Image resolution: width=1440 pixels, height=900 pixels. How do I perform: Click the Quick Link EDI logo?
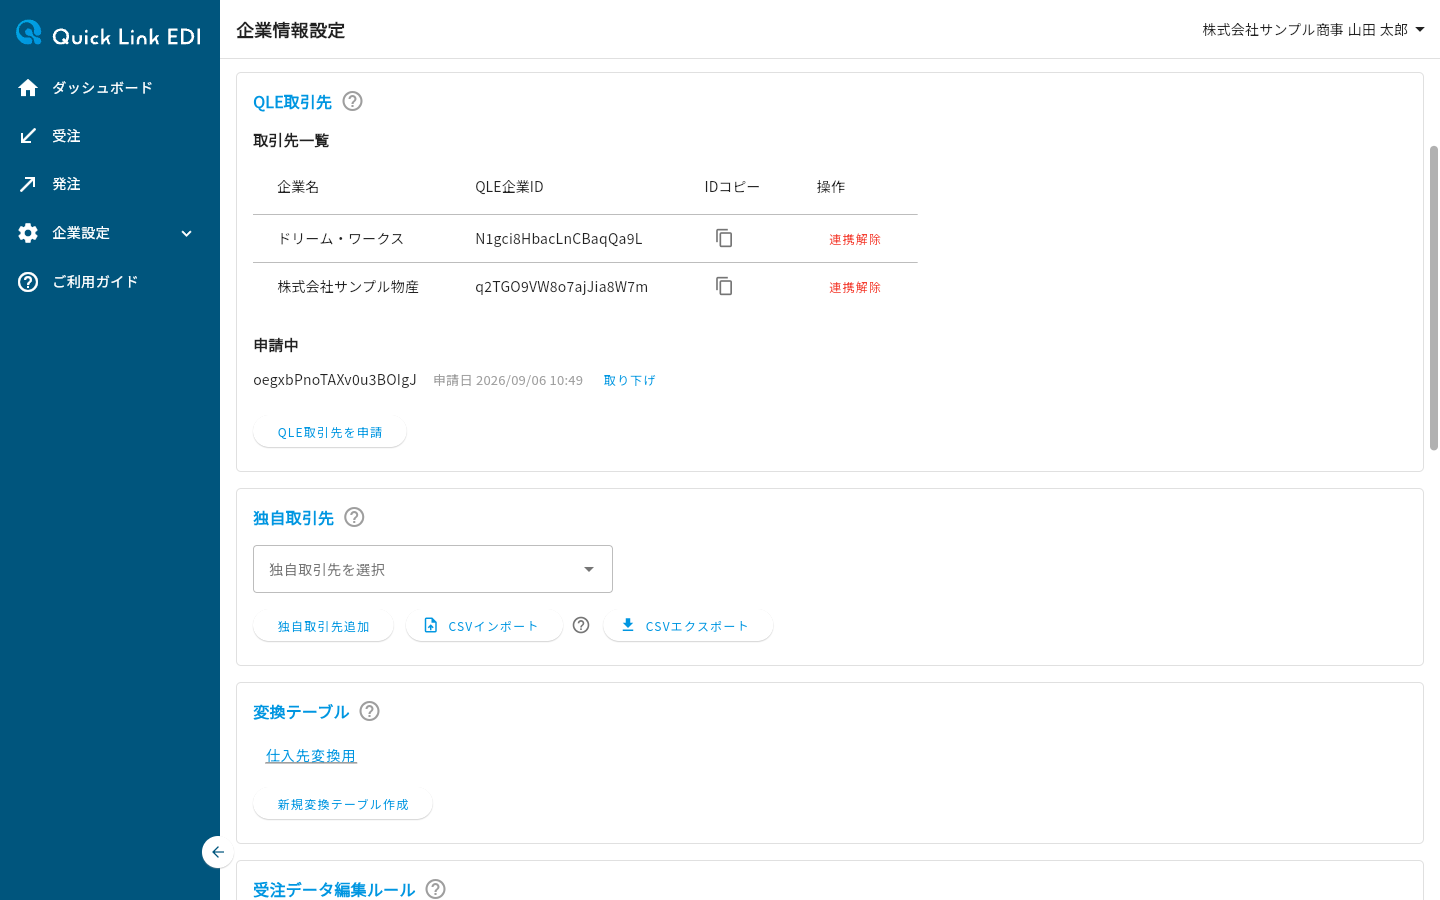tap(109, 34)
